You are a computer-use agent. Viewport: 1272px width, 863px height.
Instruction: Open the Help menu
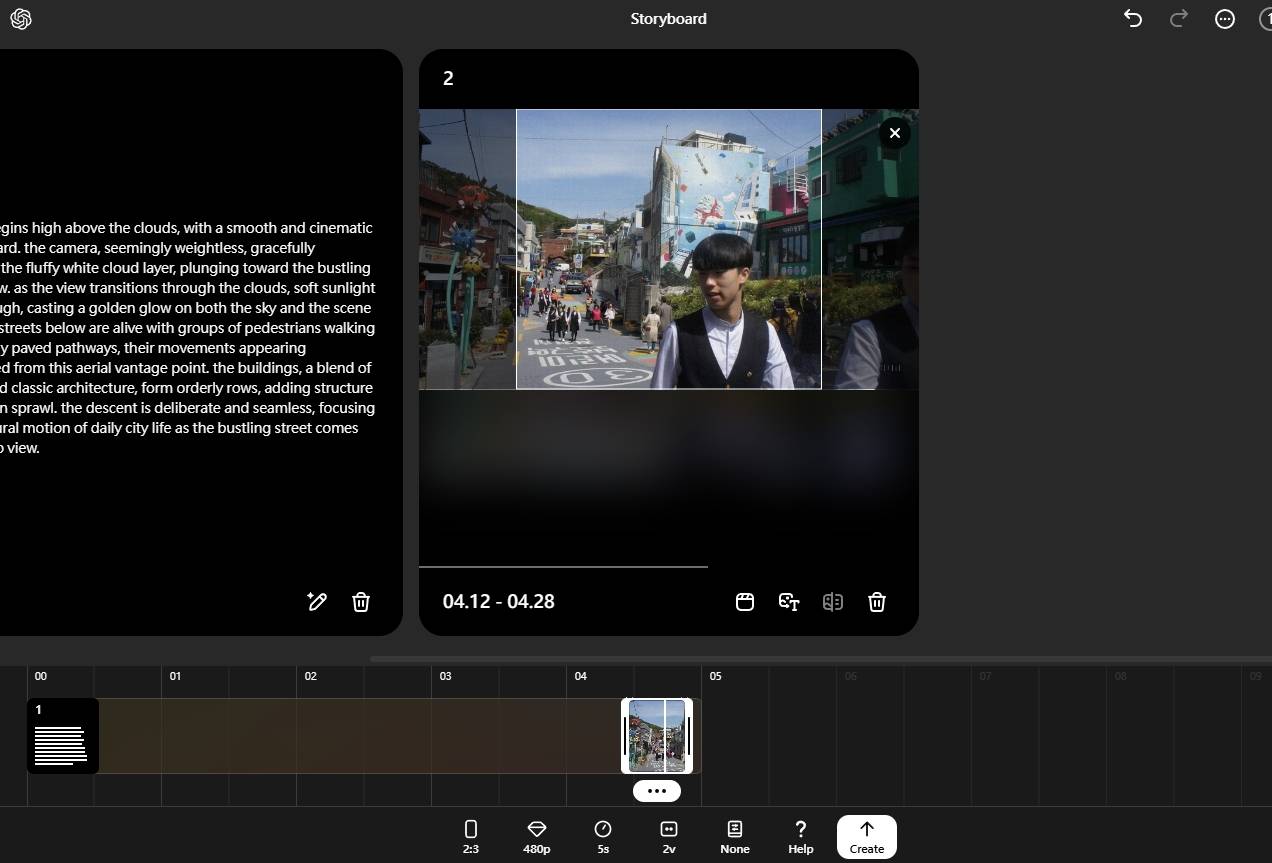click(801, 836)
